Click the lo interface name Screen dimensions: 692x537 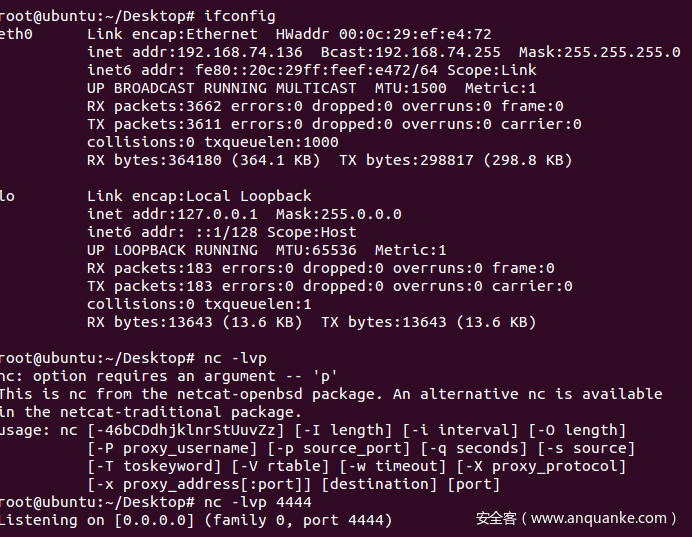pyautogui.click(x=8, y=196)
